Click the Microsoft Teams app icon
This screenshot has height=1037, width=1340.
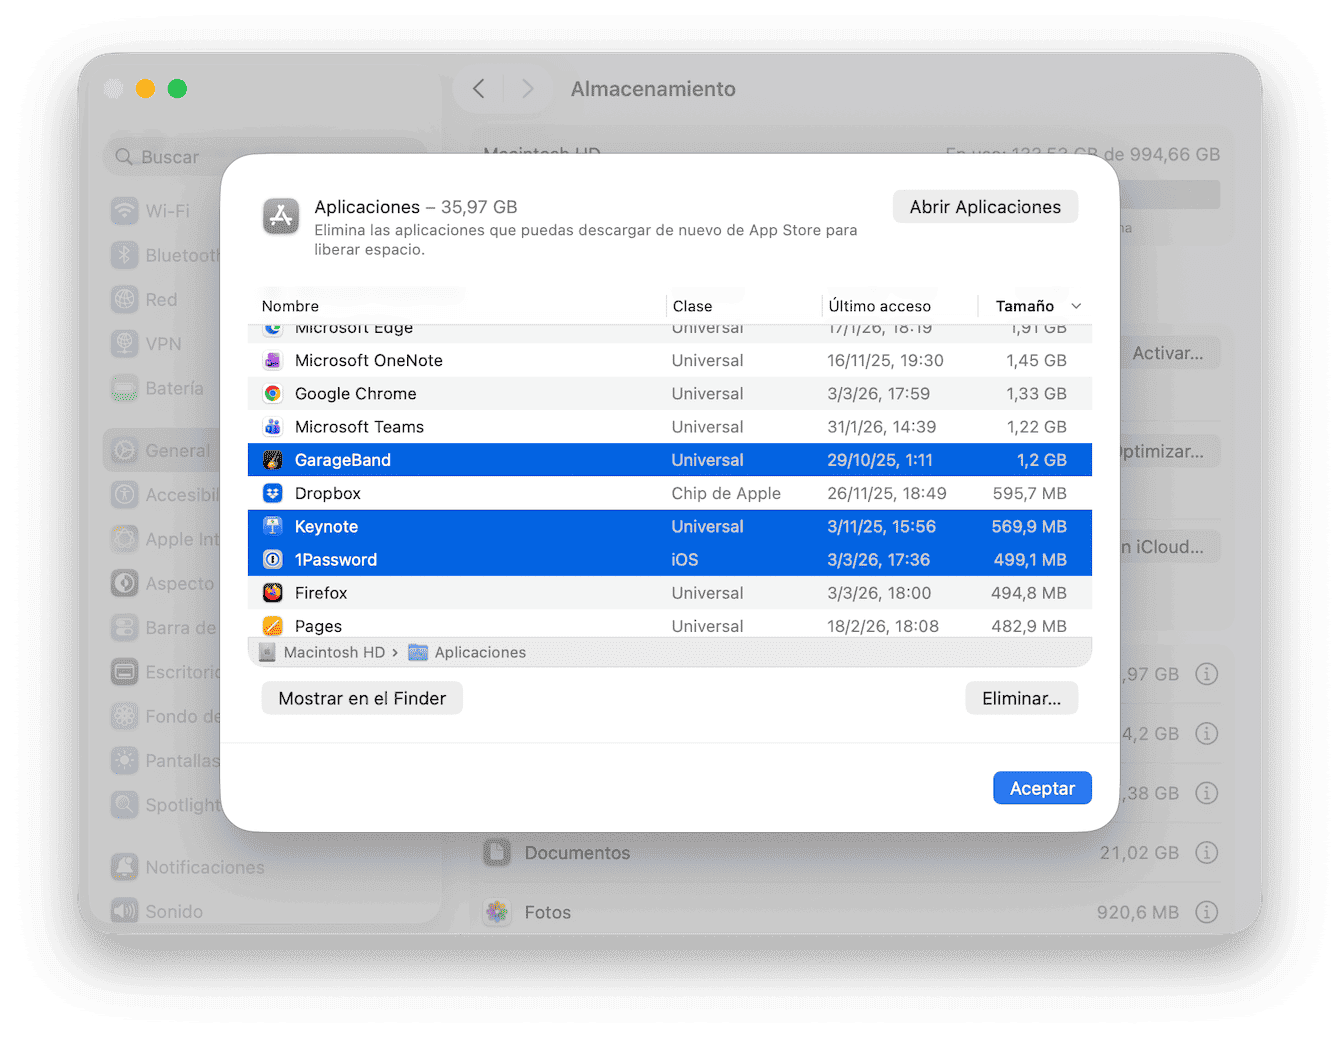[272, 427]
